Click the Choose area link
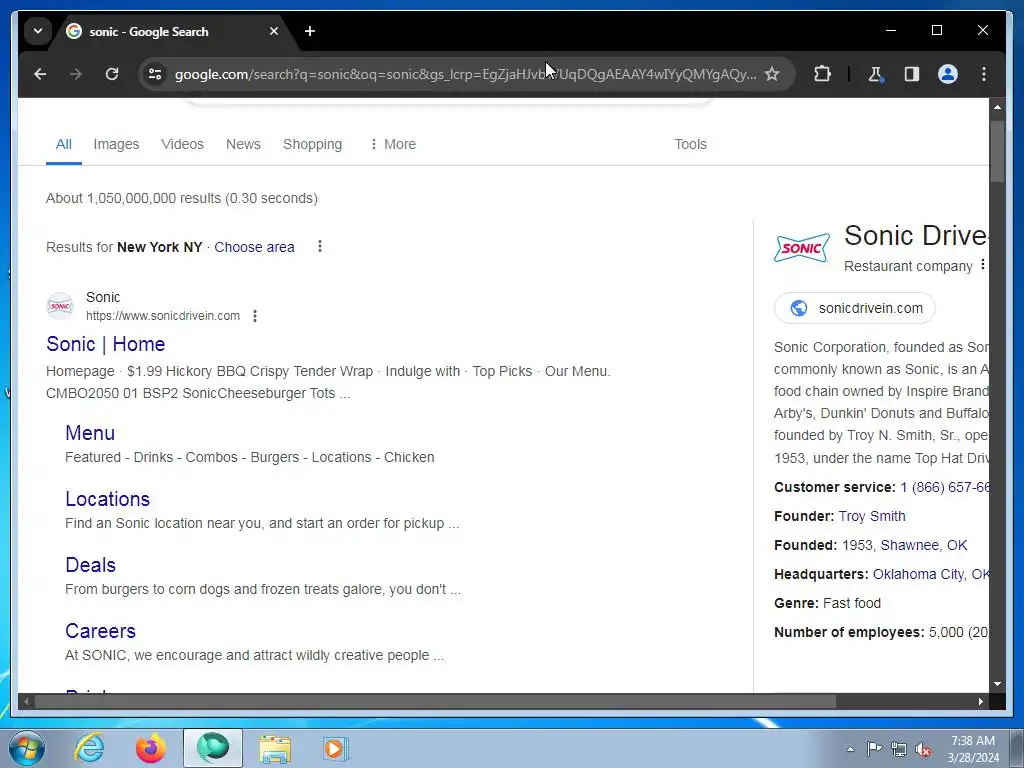1024x768 pixels. (x=254, y=248)
